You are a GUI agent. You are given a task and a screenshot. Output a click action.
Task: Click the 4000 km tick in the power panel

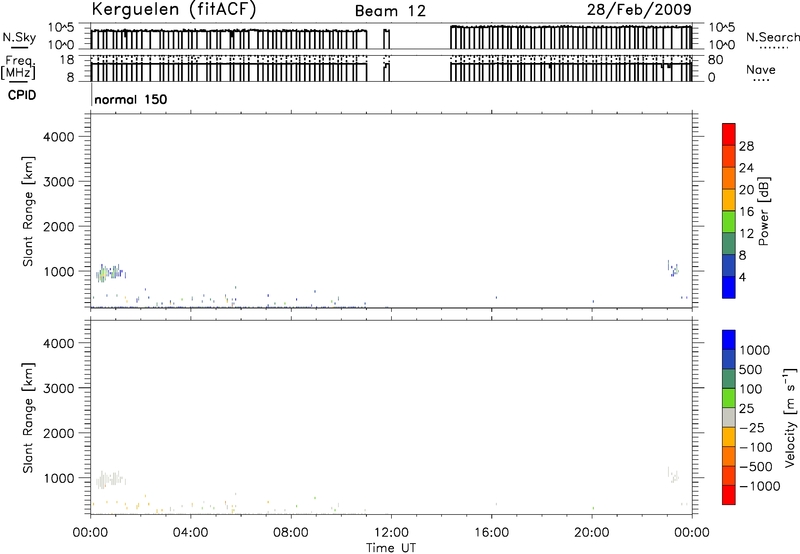tap(58, 137)
